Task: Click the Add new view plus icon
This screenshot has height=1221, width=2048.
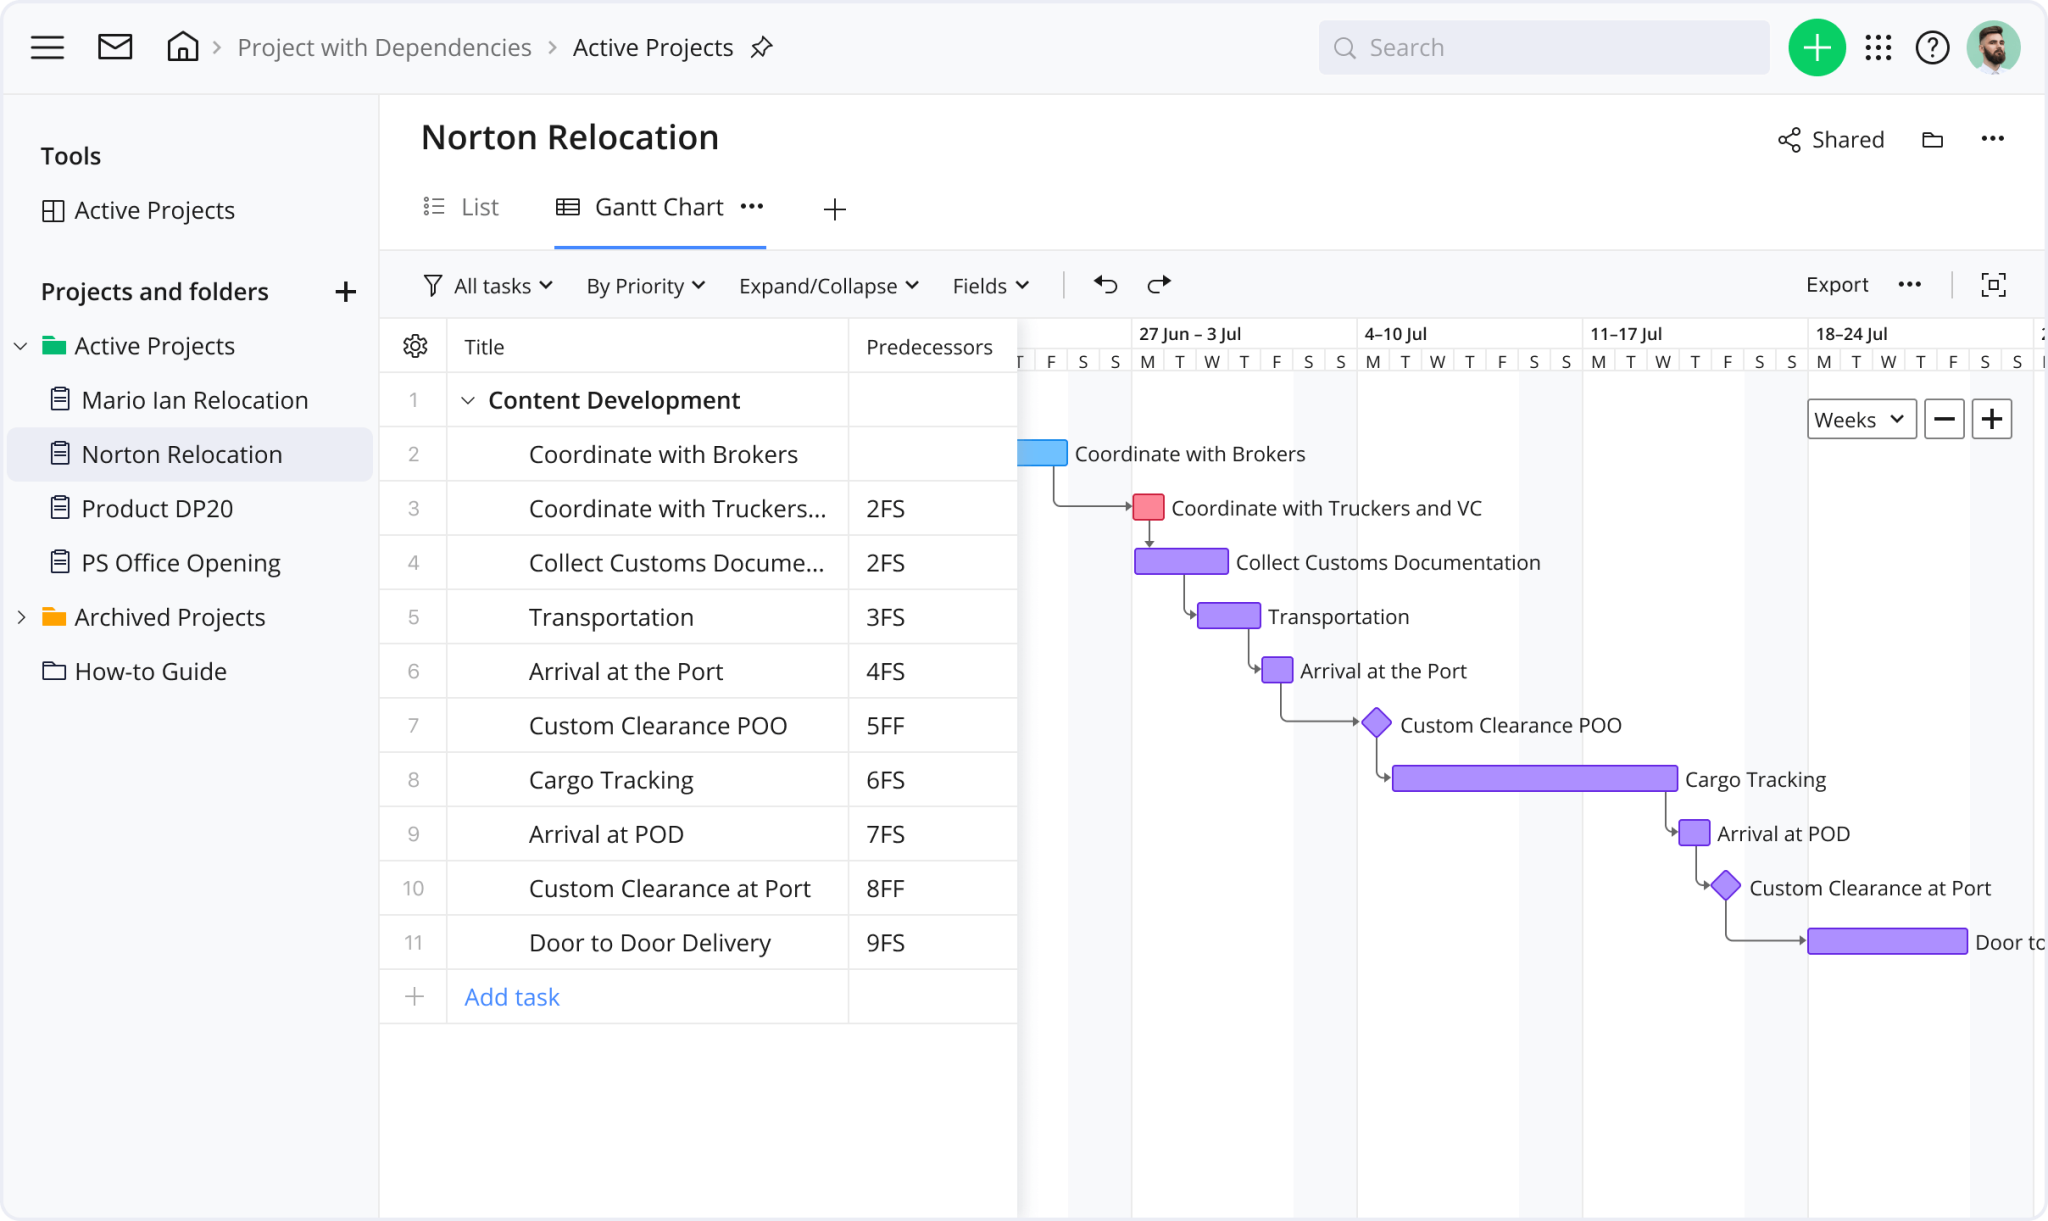Action: [x=836, y=208]
